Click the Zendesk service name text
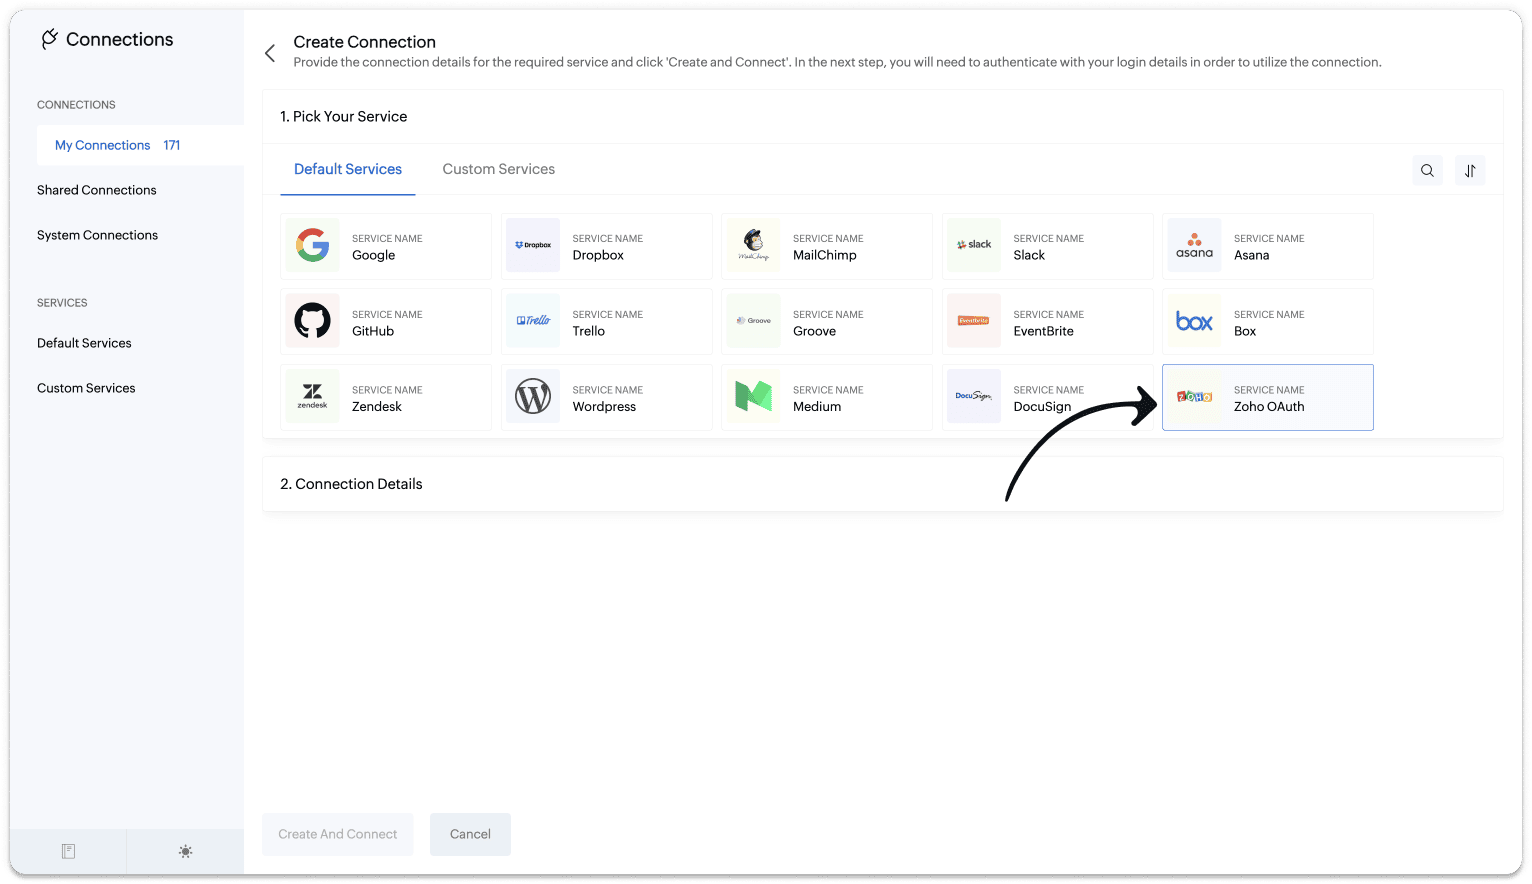This screenshot has width=1532, height=884. pos(377,407)
